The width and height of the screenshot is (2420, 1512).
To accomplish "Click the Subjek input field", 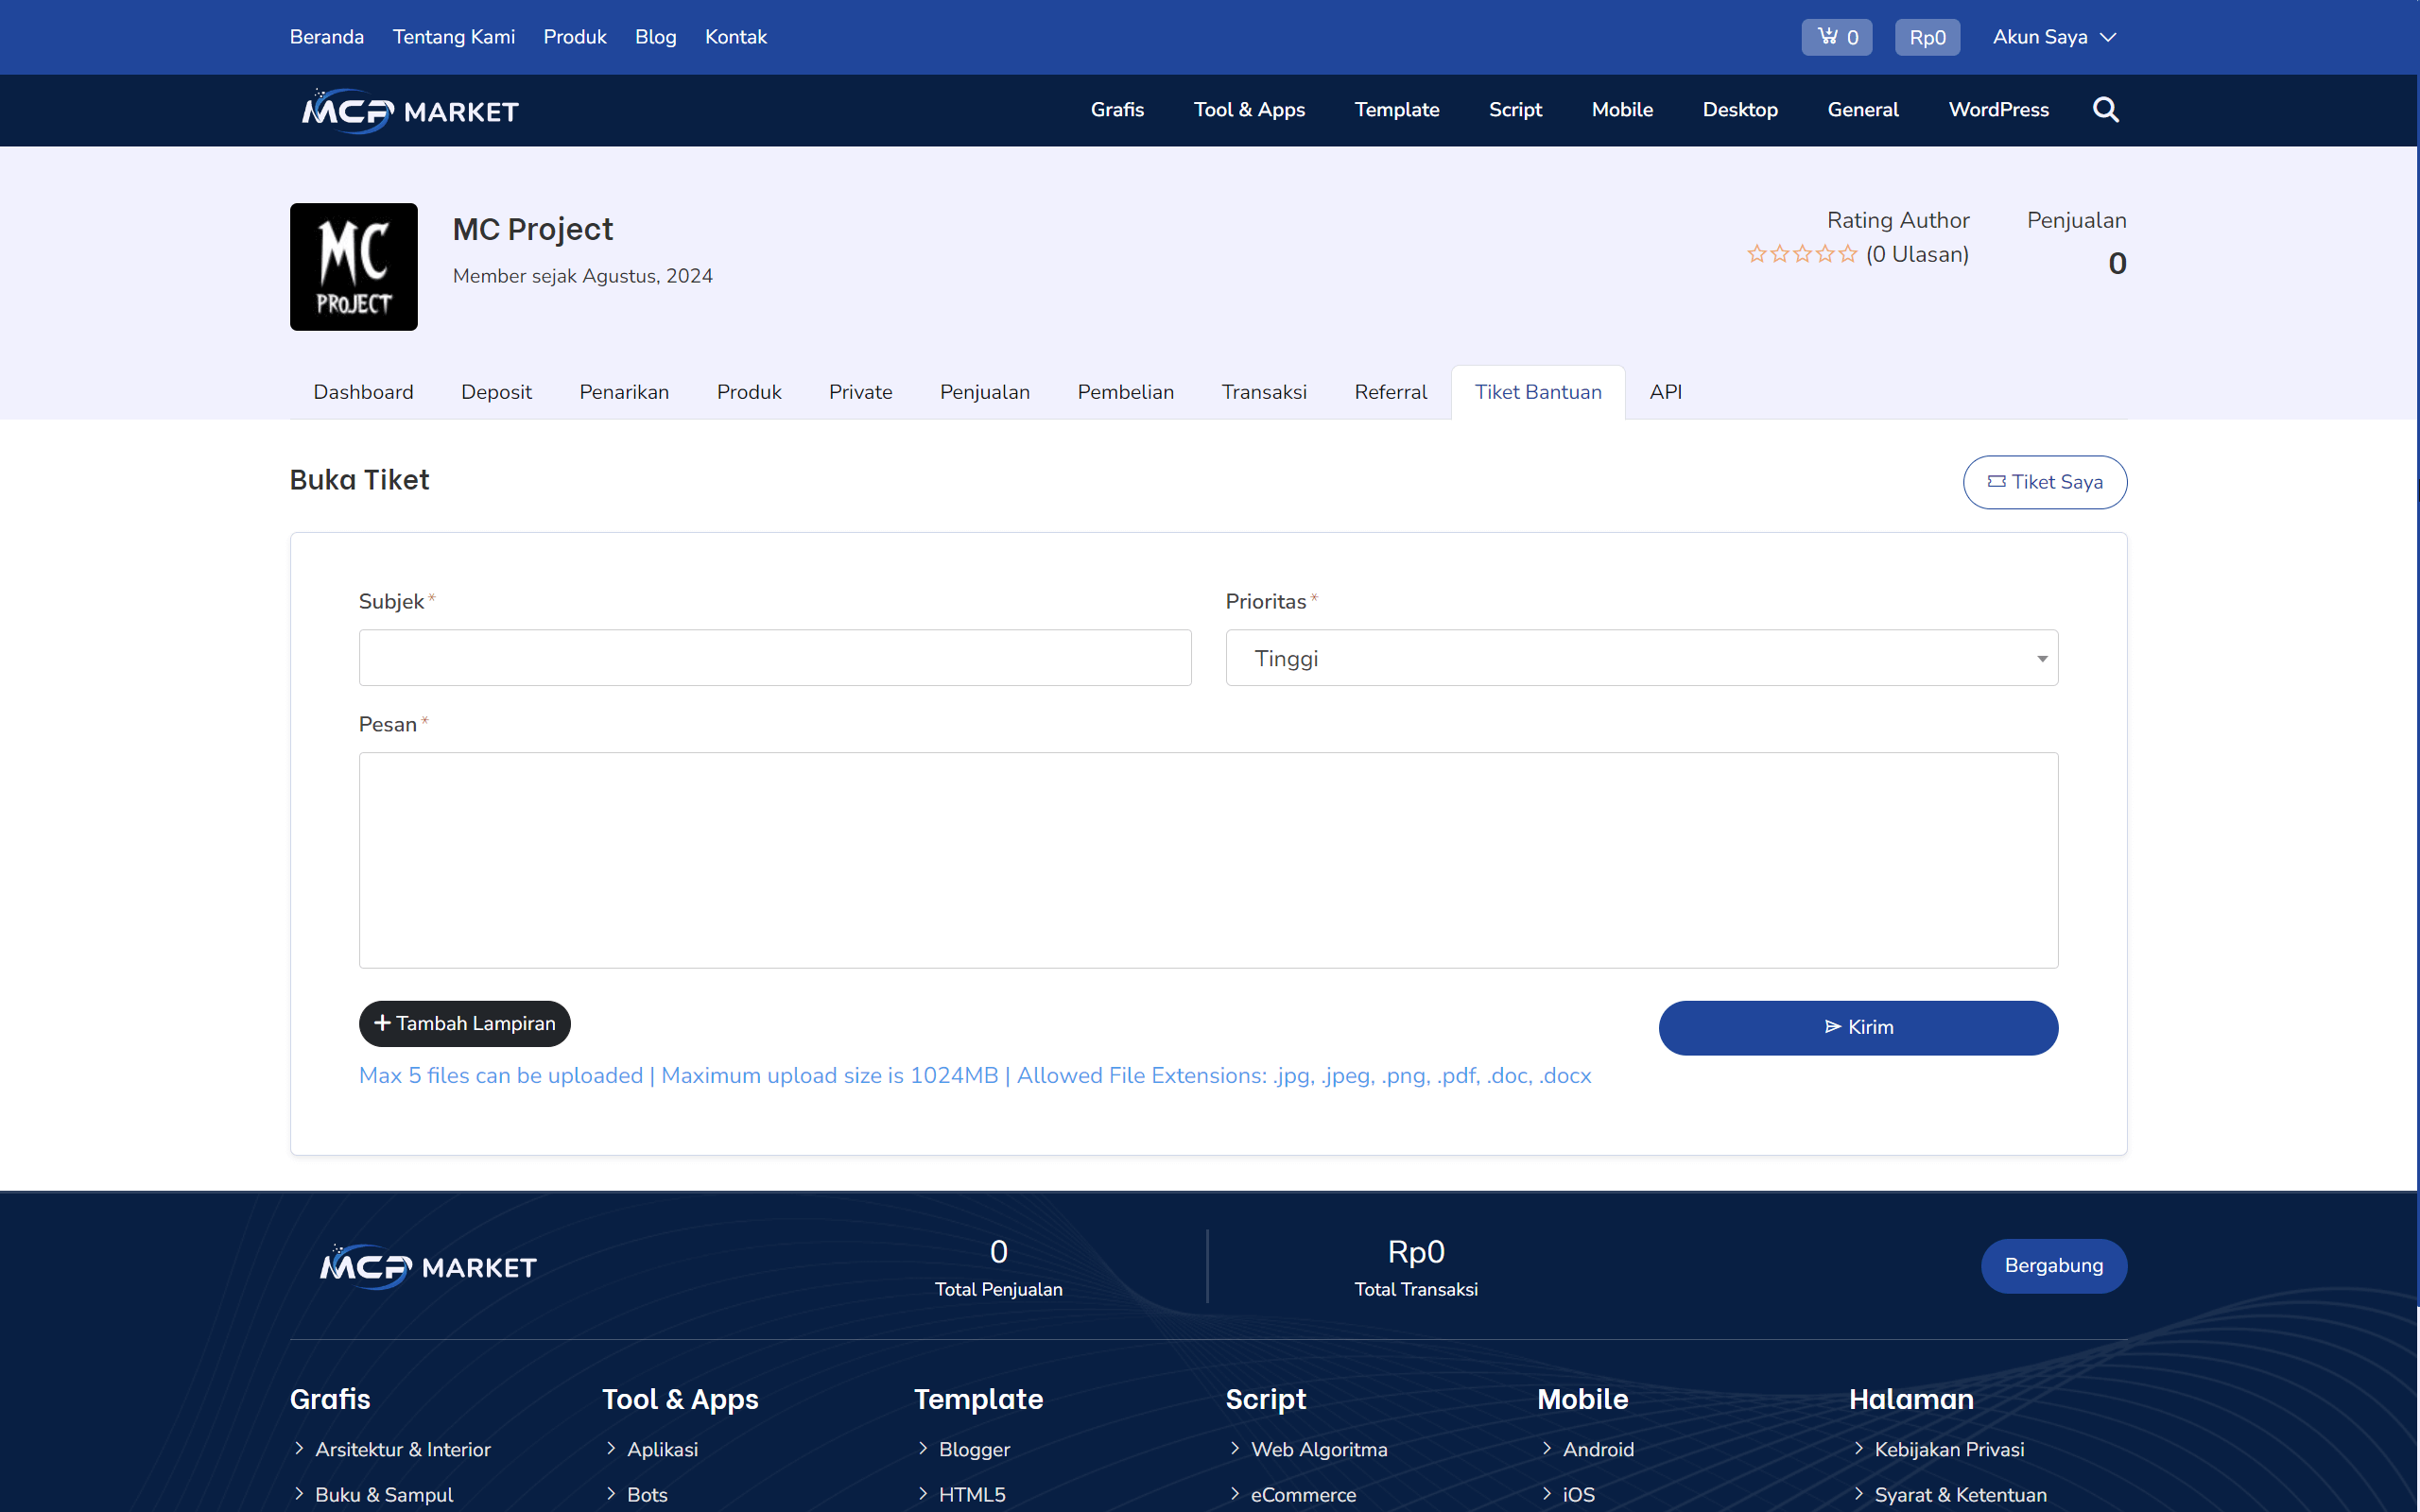I will [774, 657].
